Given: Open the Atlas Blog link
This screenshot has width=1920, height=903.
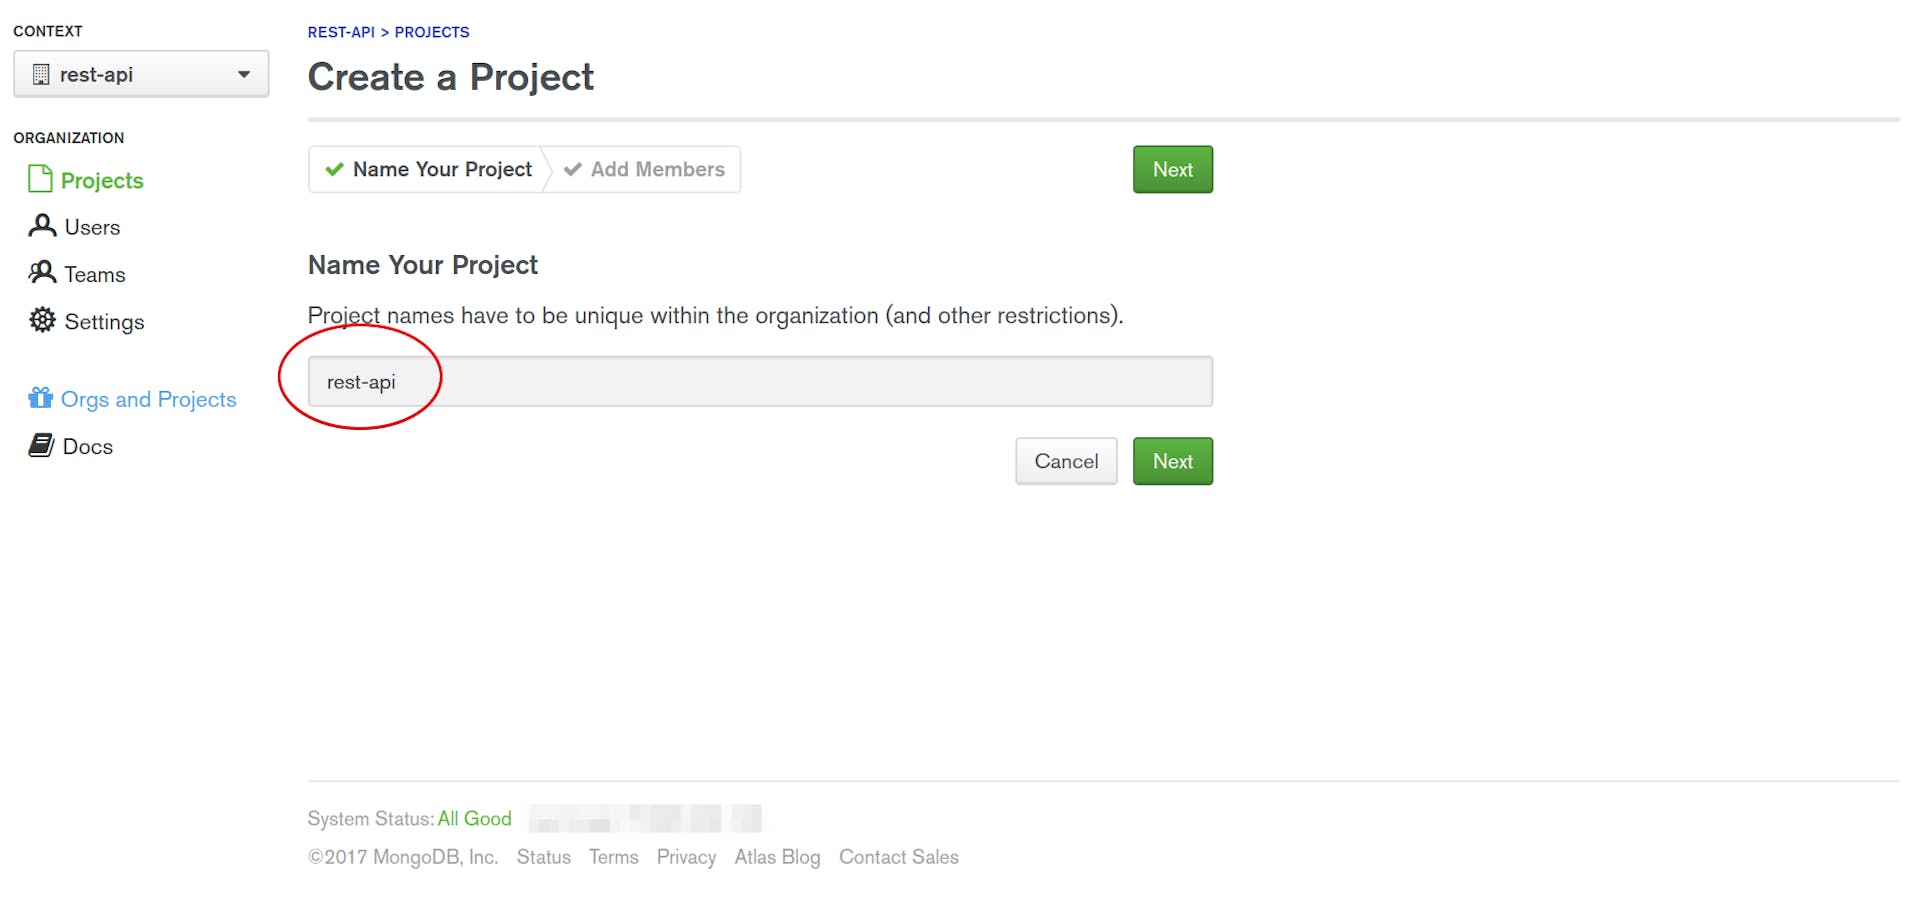Looking at the screenshot, I should coord(777,856).
